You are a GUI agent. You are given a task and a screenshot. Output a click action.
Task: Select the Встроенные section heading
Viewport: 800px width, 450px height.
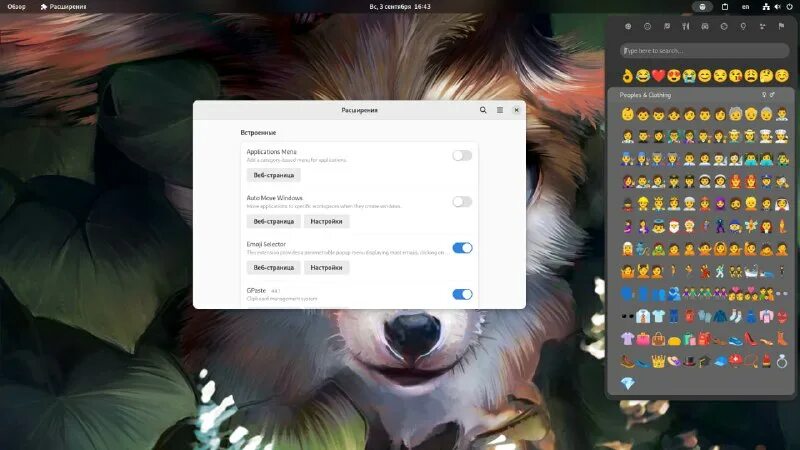coord(258,132)
